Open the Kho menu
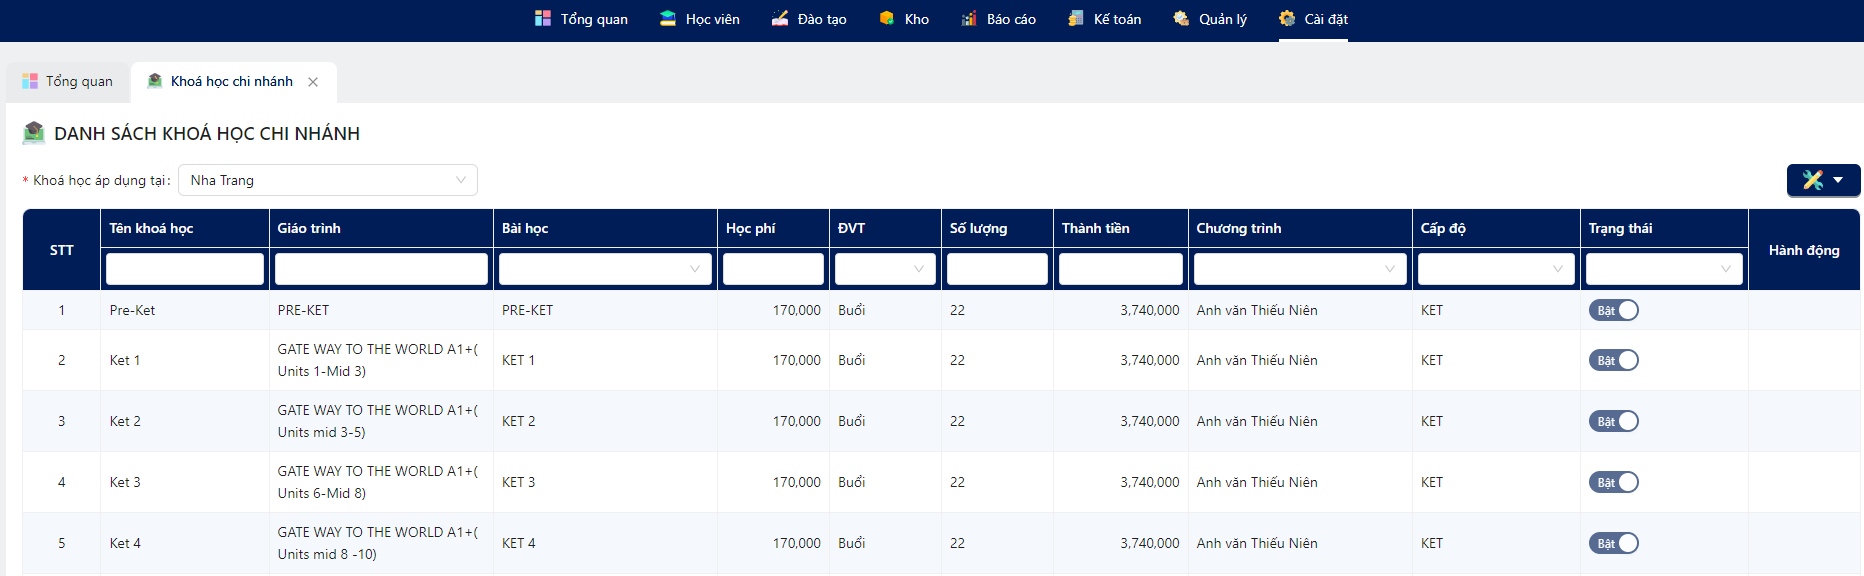Image resolution: width=1864 pixels, height=576 pixels. 904,19
